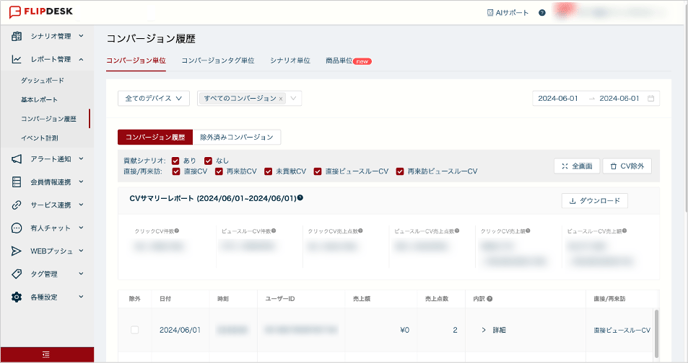688x363 pixels.
Task: Click CV除外 button
Action: (627, 166)
